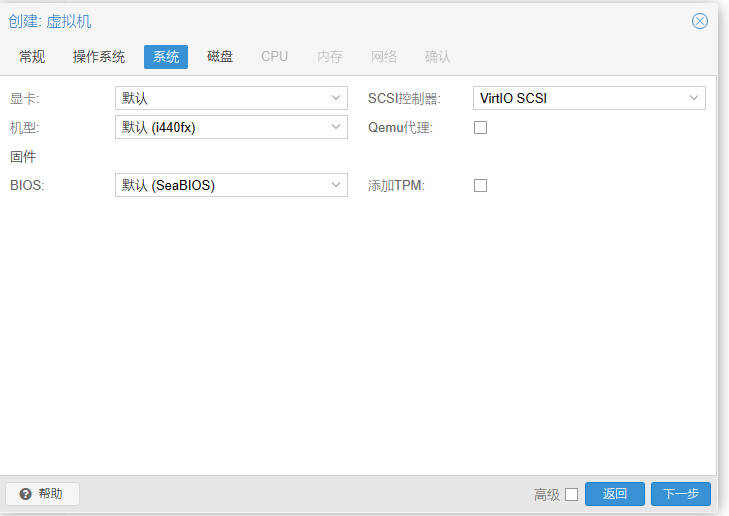Click the 返回 button
Viewport: 729px width, 516px height.
(615, 494)
